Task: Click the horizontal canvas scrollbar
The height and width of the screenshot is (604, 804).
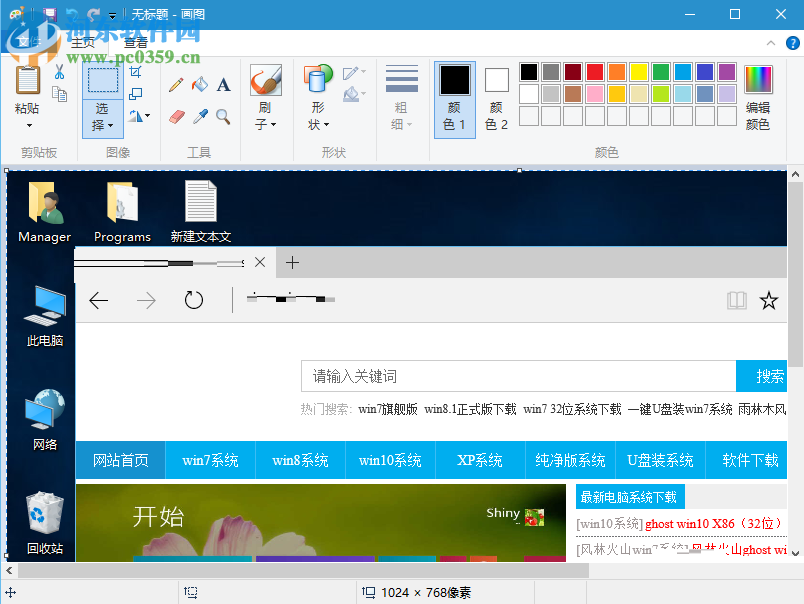Action: pyautogui.click(x=300, y=569)
